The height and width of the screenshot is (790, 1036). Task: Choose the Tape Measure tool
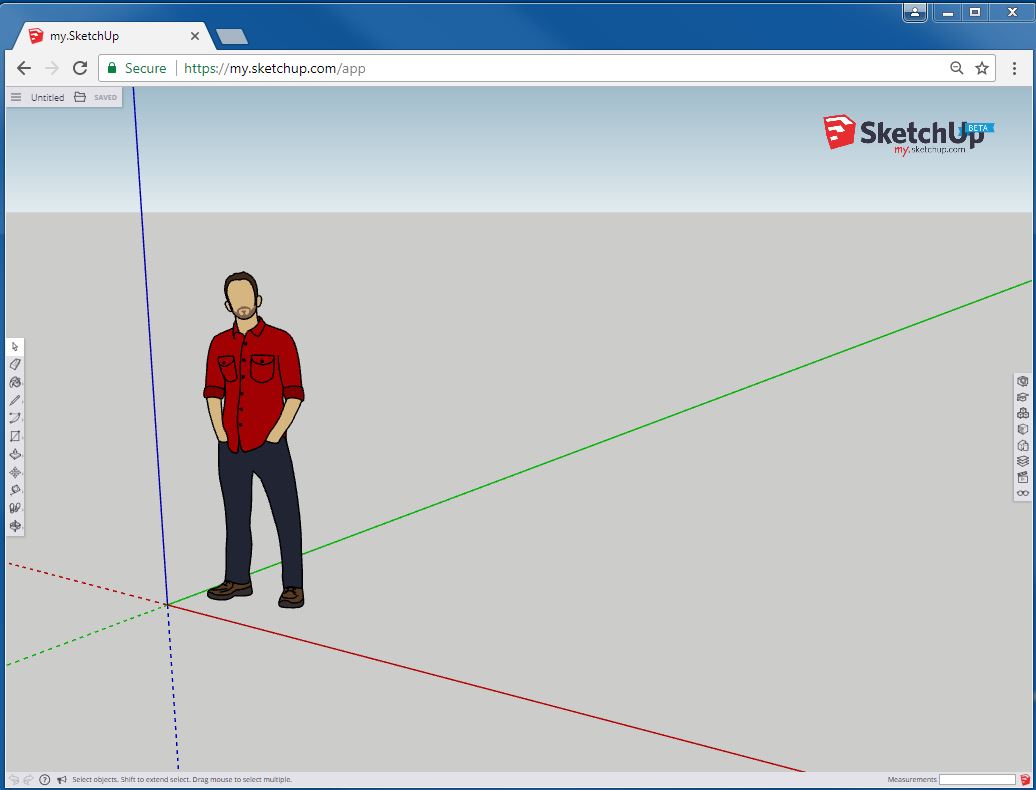click(15, 490)
